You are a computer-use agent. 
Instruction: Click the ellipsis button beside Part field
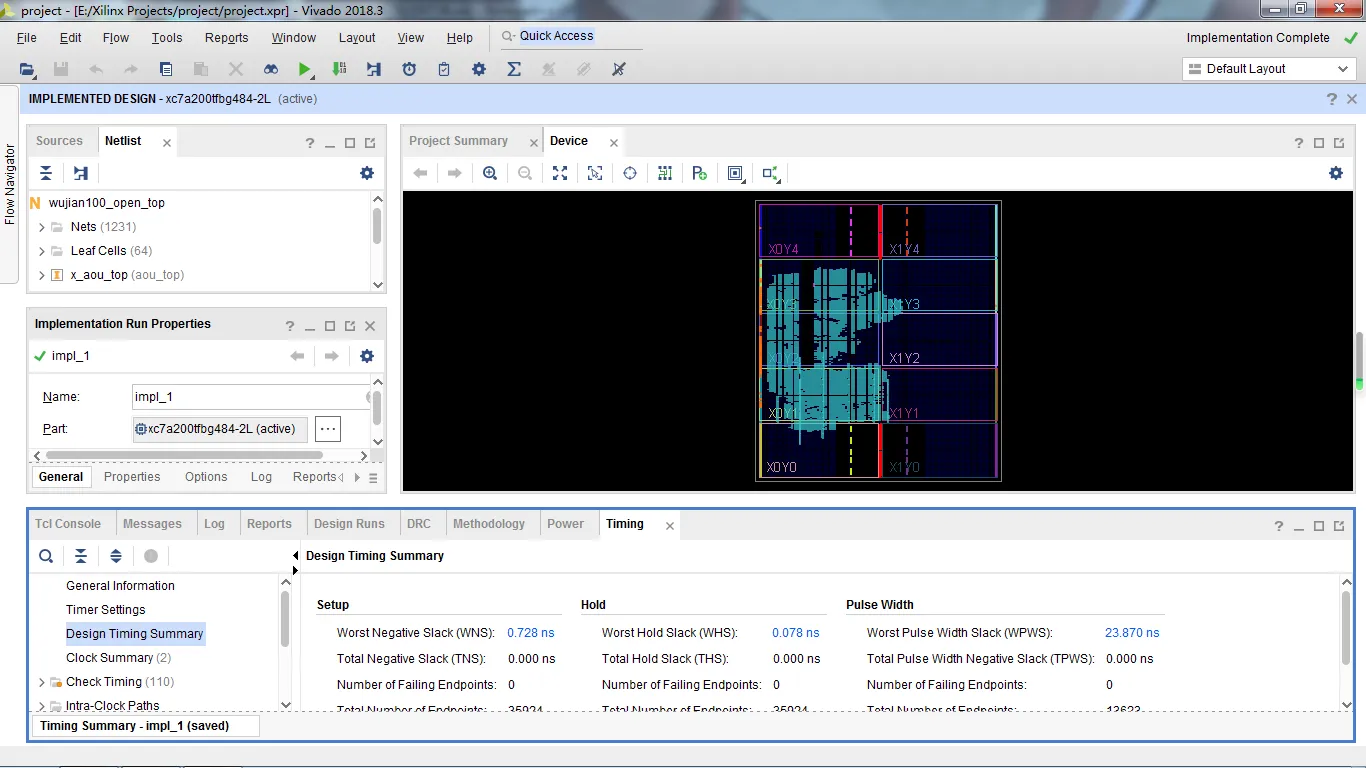click(328, 429)
